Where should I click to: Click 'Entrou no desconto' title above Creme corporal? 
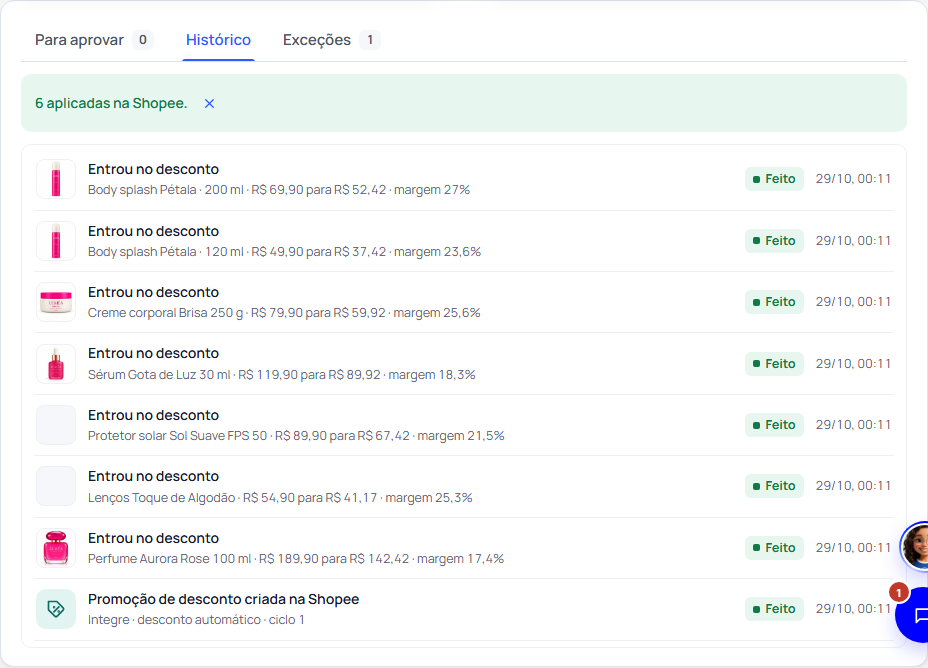click(x=153, y=292)
